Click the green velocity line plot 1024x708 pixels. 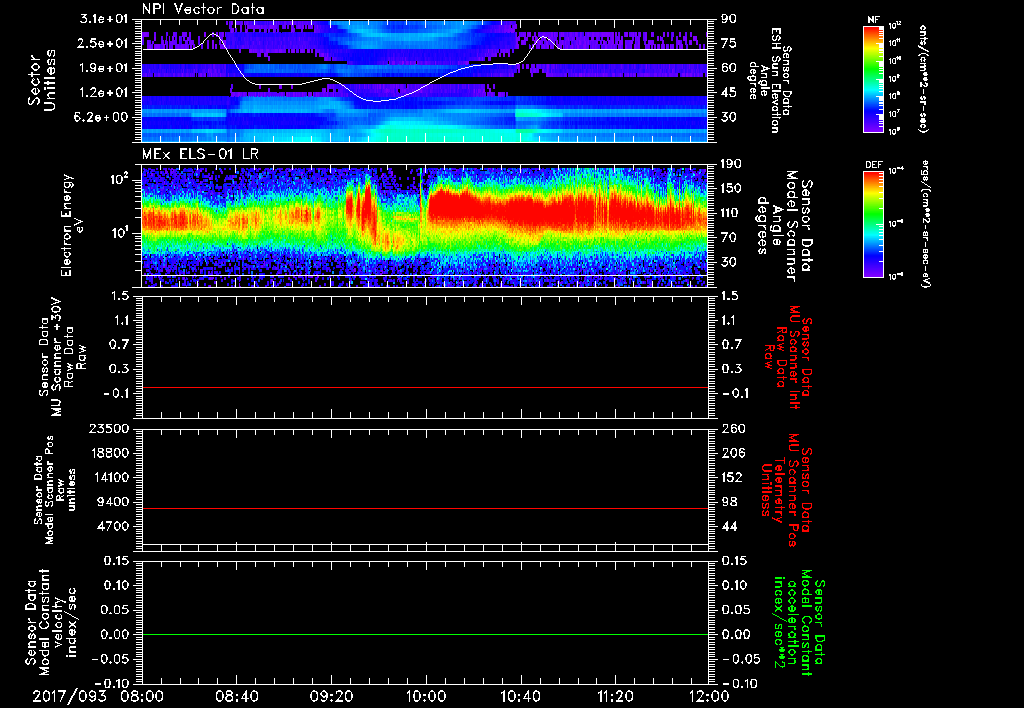click(x=424, y=634)
